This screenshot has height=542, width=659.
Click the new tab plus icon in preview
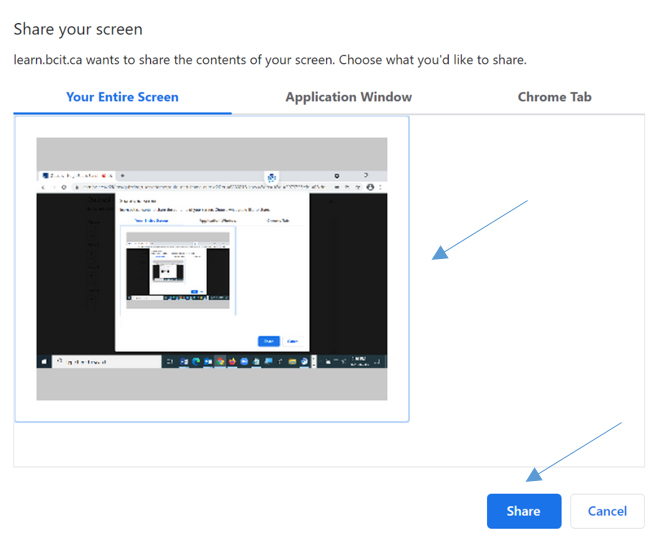click(x=122, y=175)
